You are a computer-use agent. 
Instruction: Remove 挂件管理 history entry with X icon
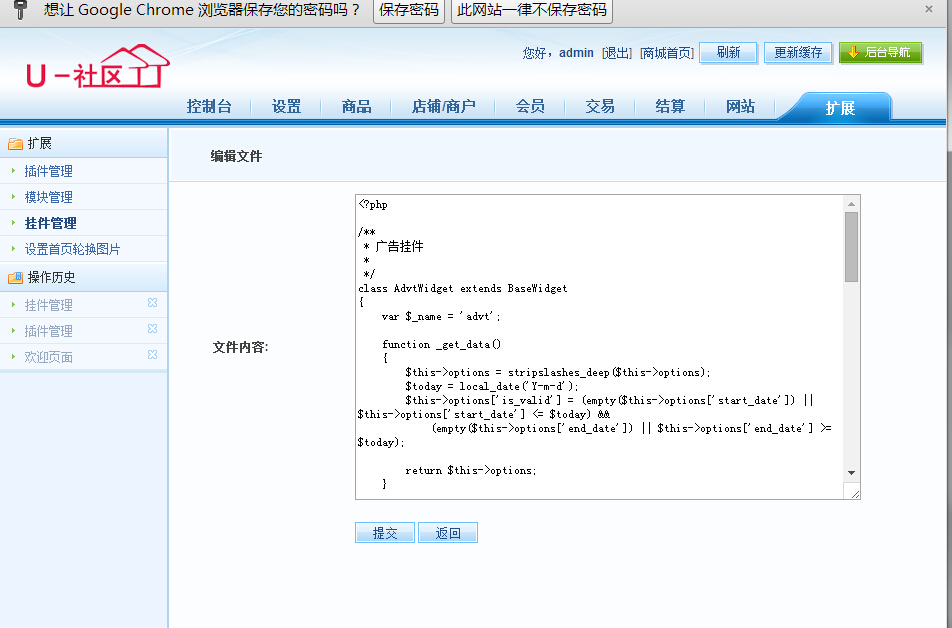[152, 302]
